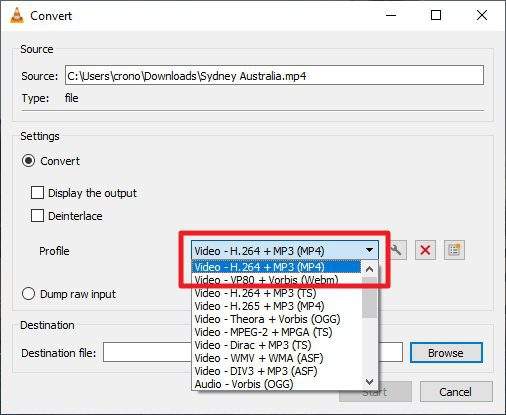
Task: Collapse the Profile dropdown arrow
Action: point(369,250)
